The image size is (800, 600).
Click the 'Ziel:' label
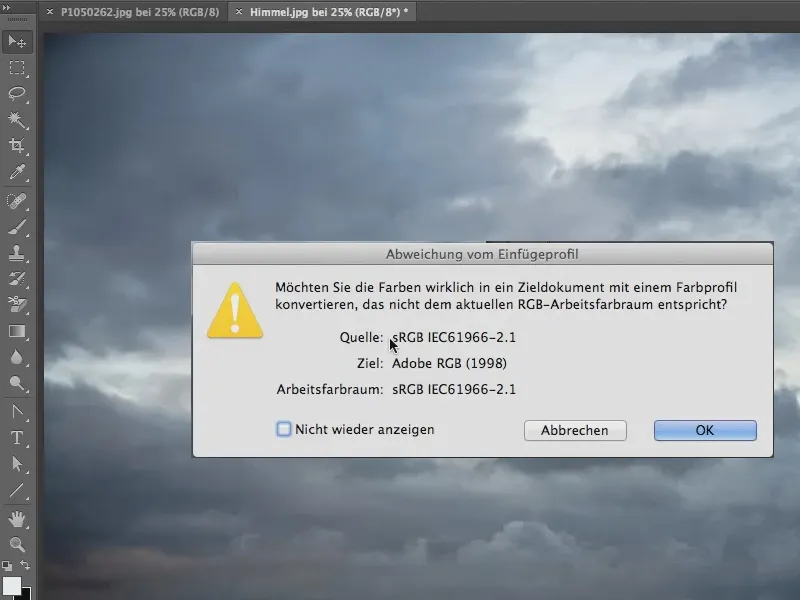370,363
